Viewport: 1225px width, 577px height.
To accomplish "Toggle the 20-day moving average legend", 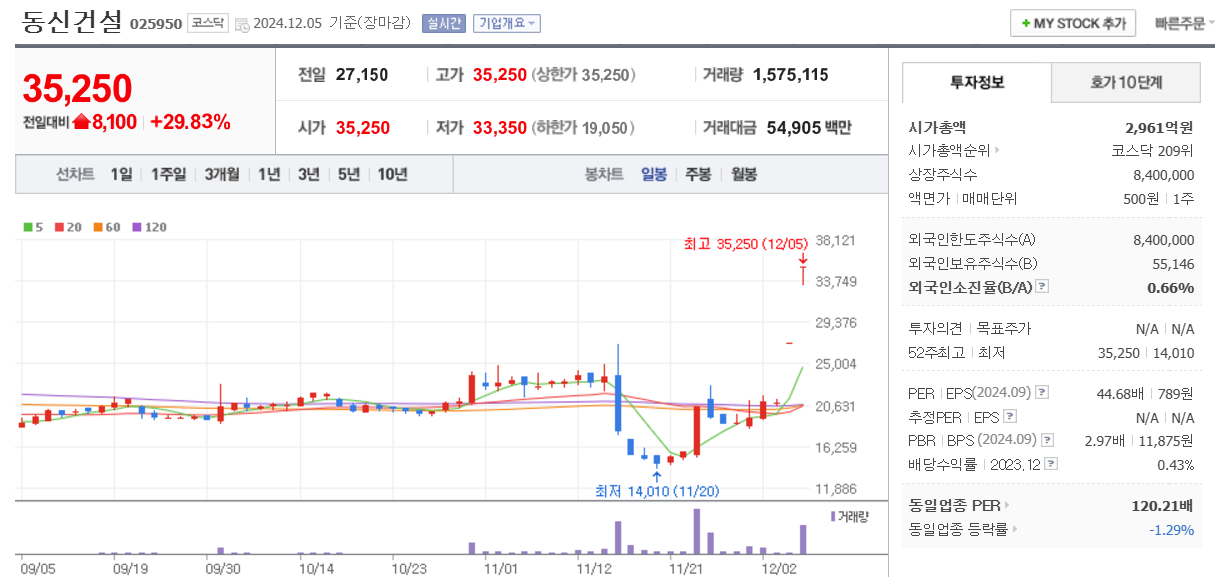I will tap(61, 227).
